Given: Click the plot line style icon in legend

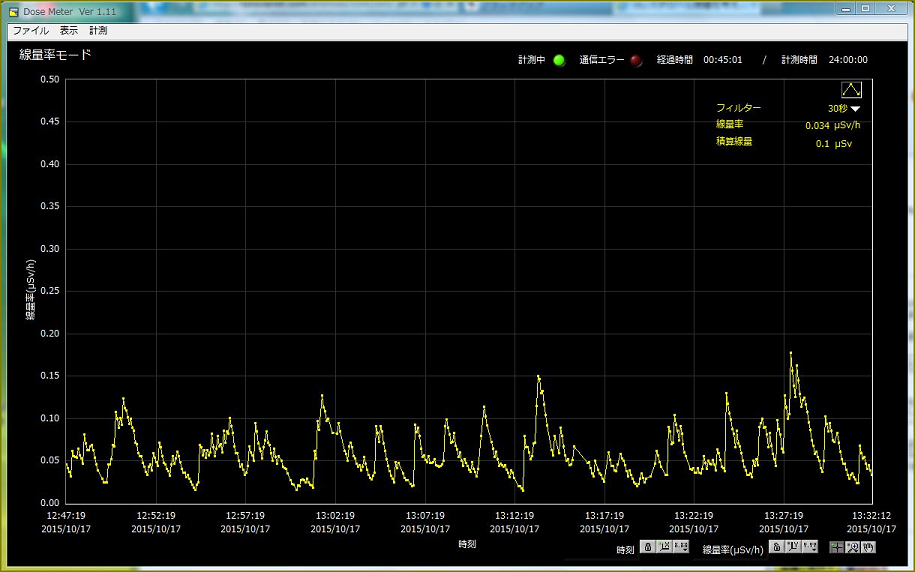Looking at the screenshot, I should coord(851,90).
